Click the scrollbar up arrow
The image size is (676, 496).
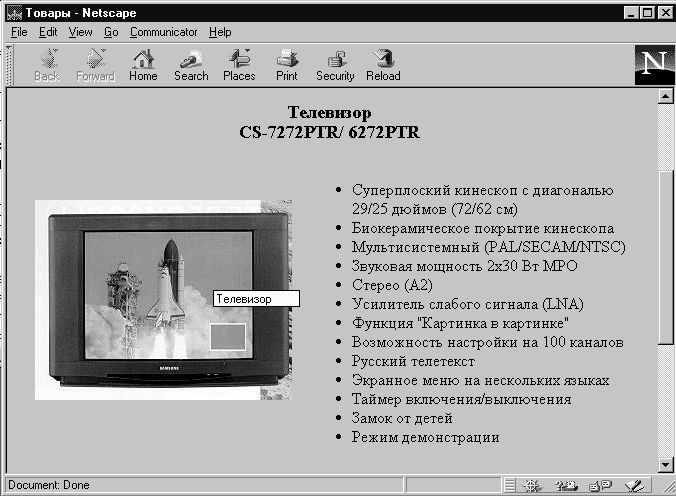(667, 97)
